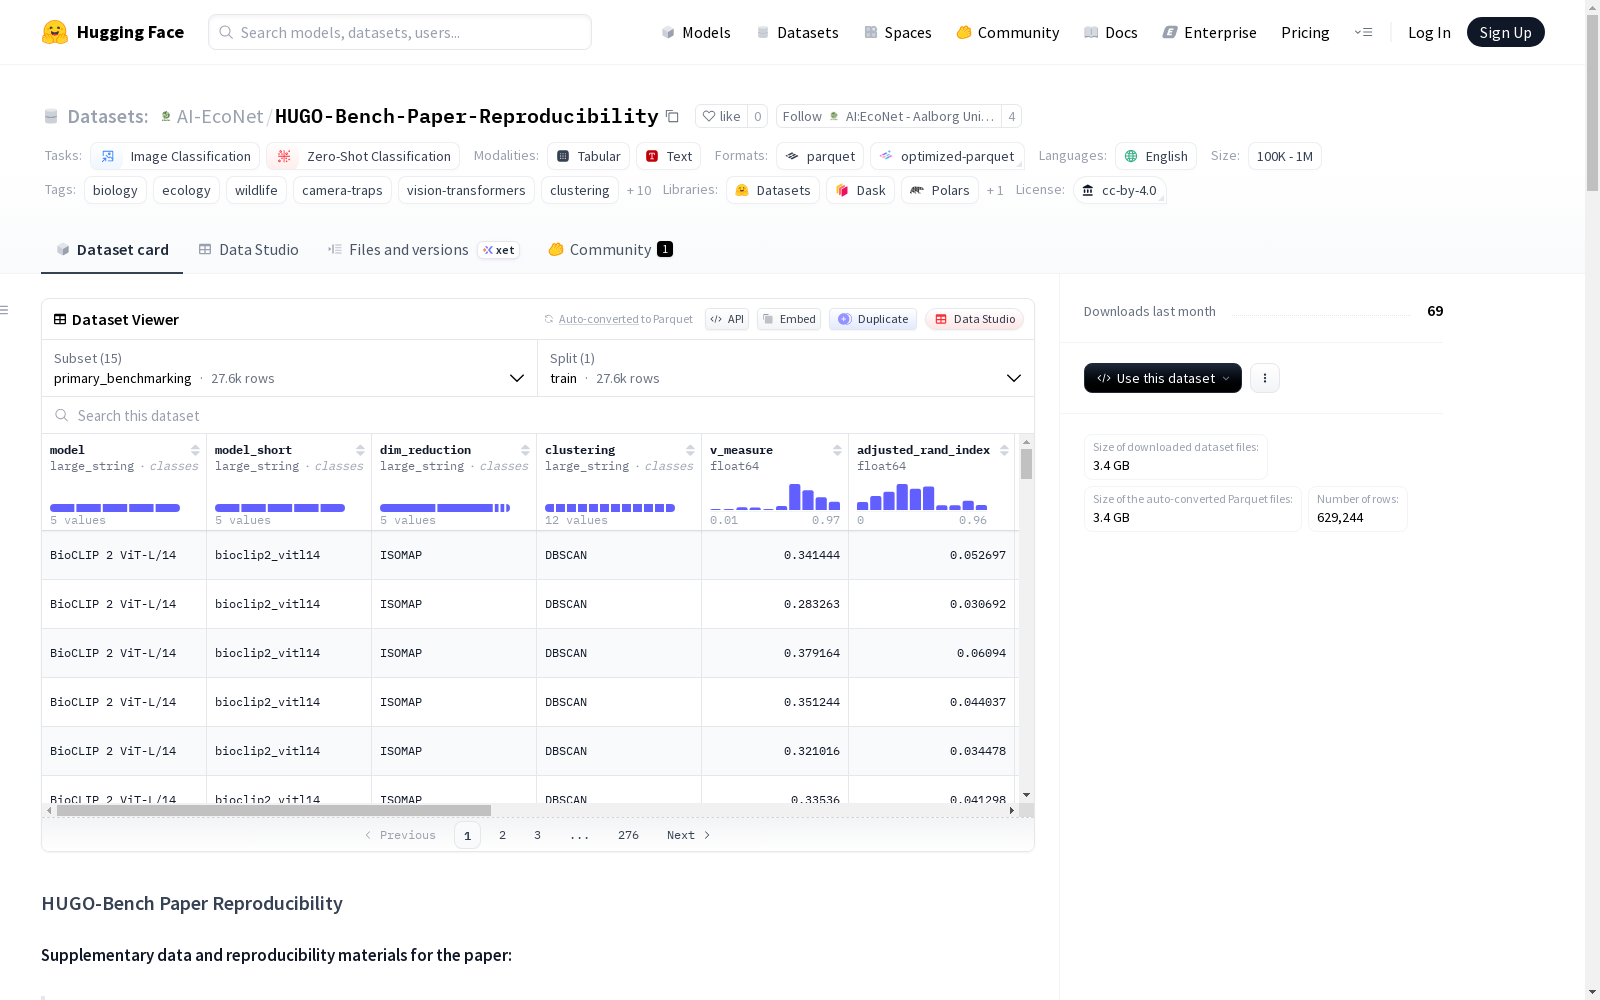
Task: Sort the v_measure column
Action: [x=837, y=450]
